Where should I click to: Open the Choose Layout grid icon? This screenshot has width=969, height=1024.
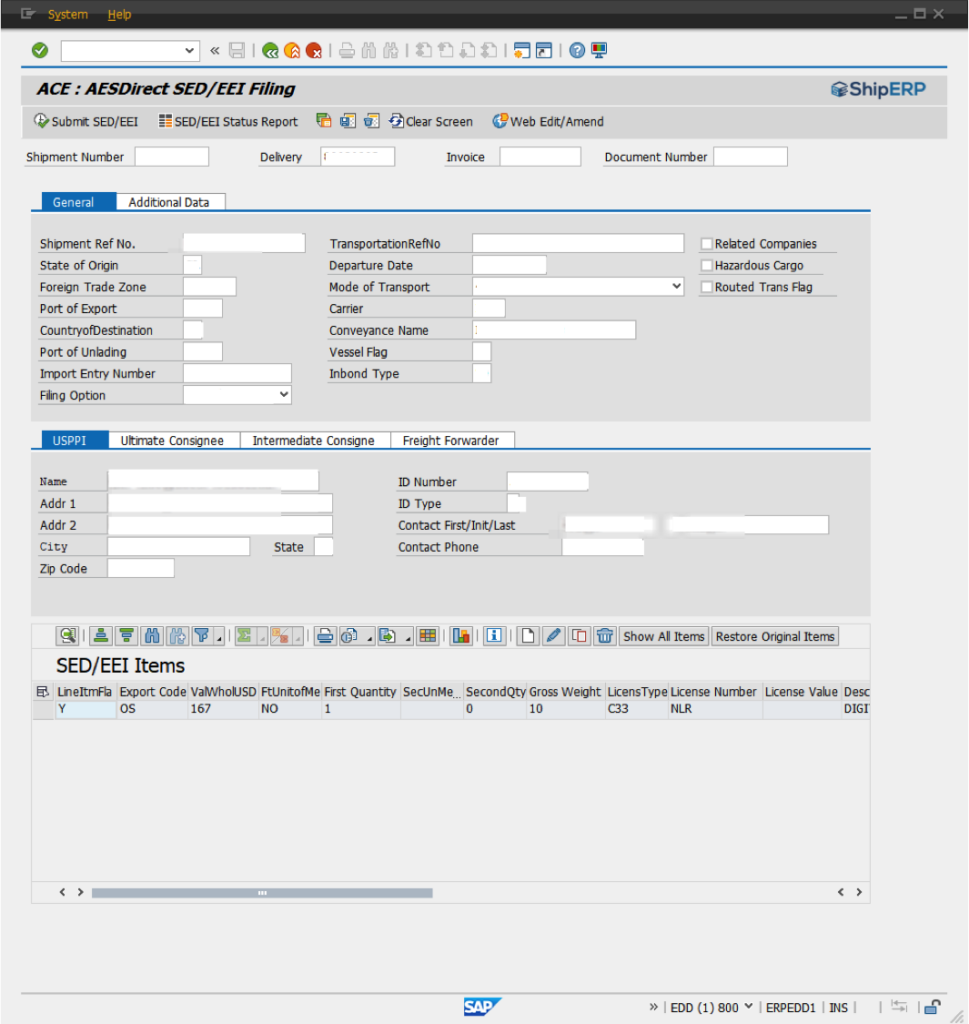(x=428, y=636)
